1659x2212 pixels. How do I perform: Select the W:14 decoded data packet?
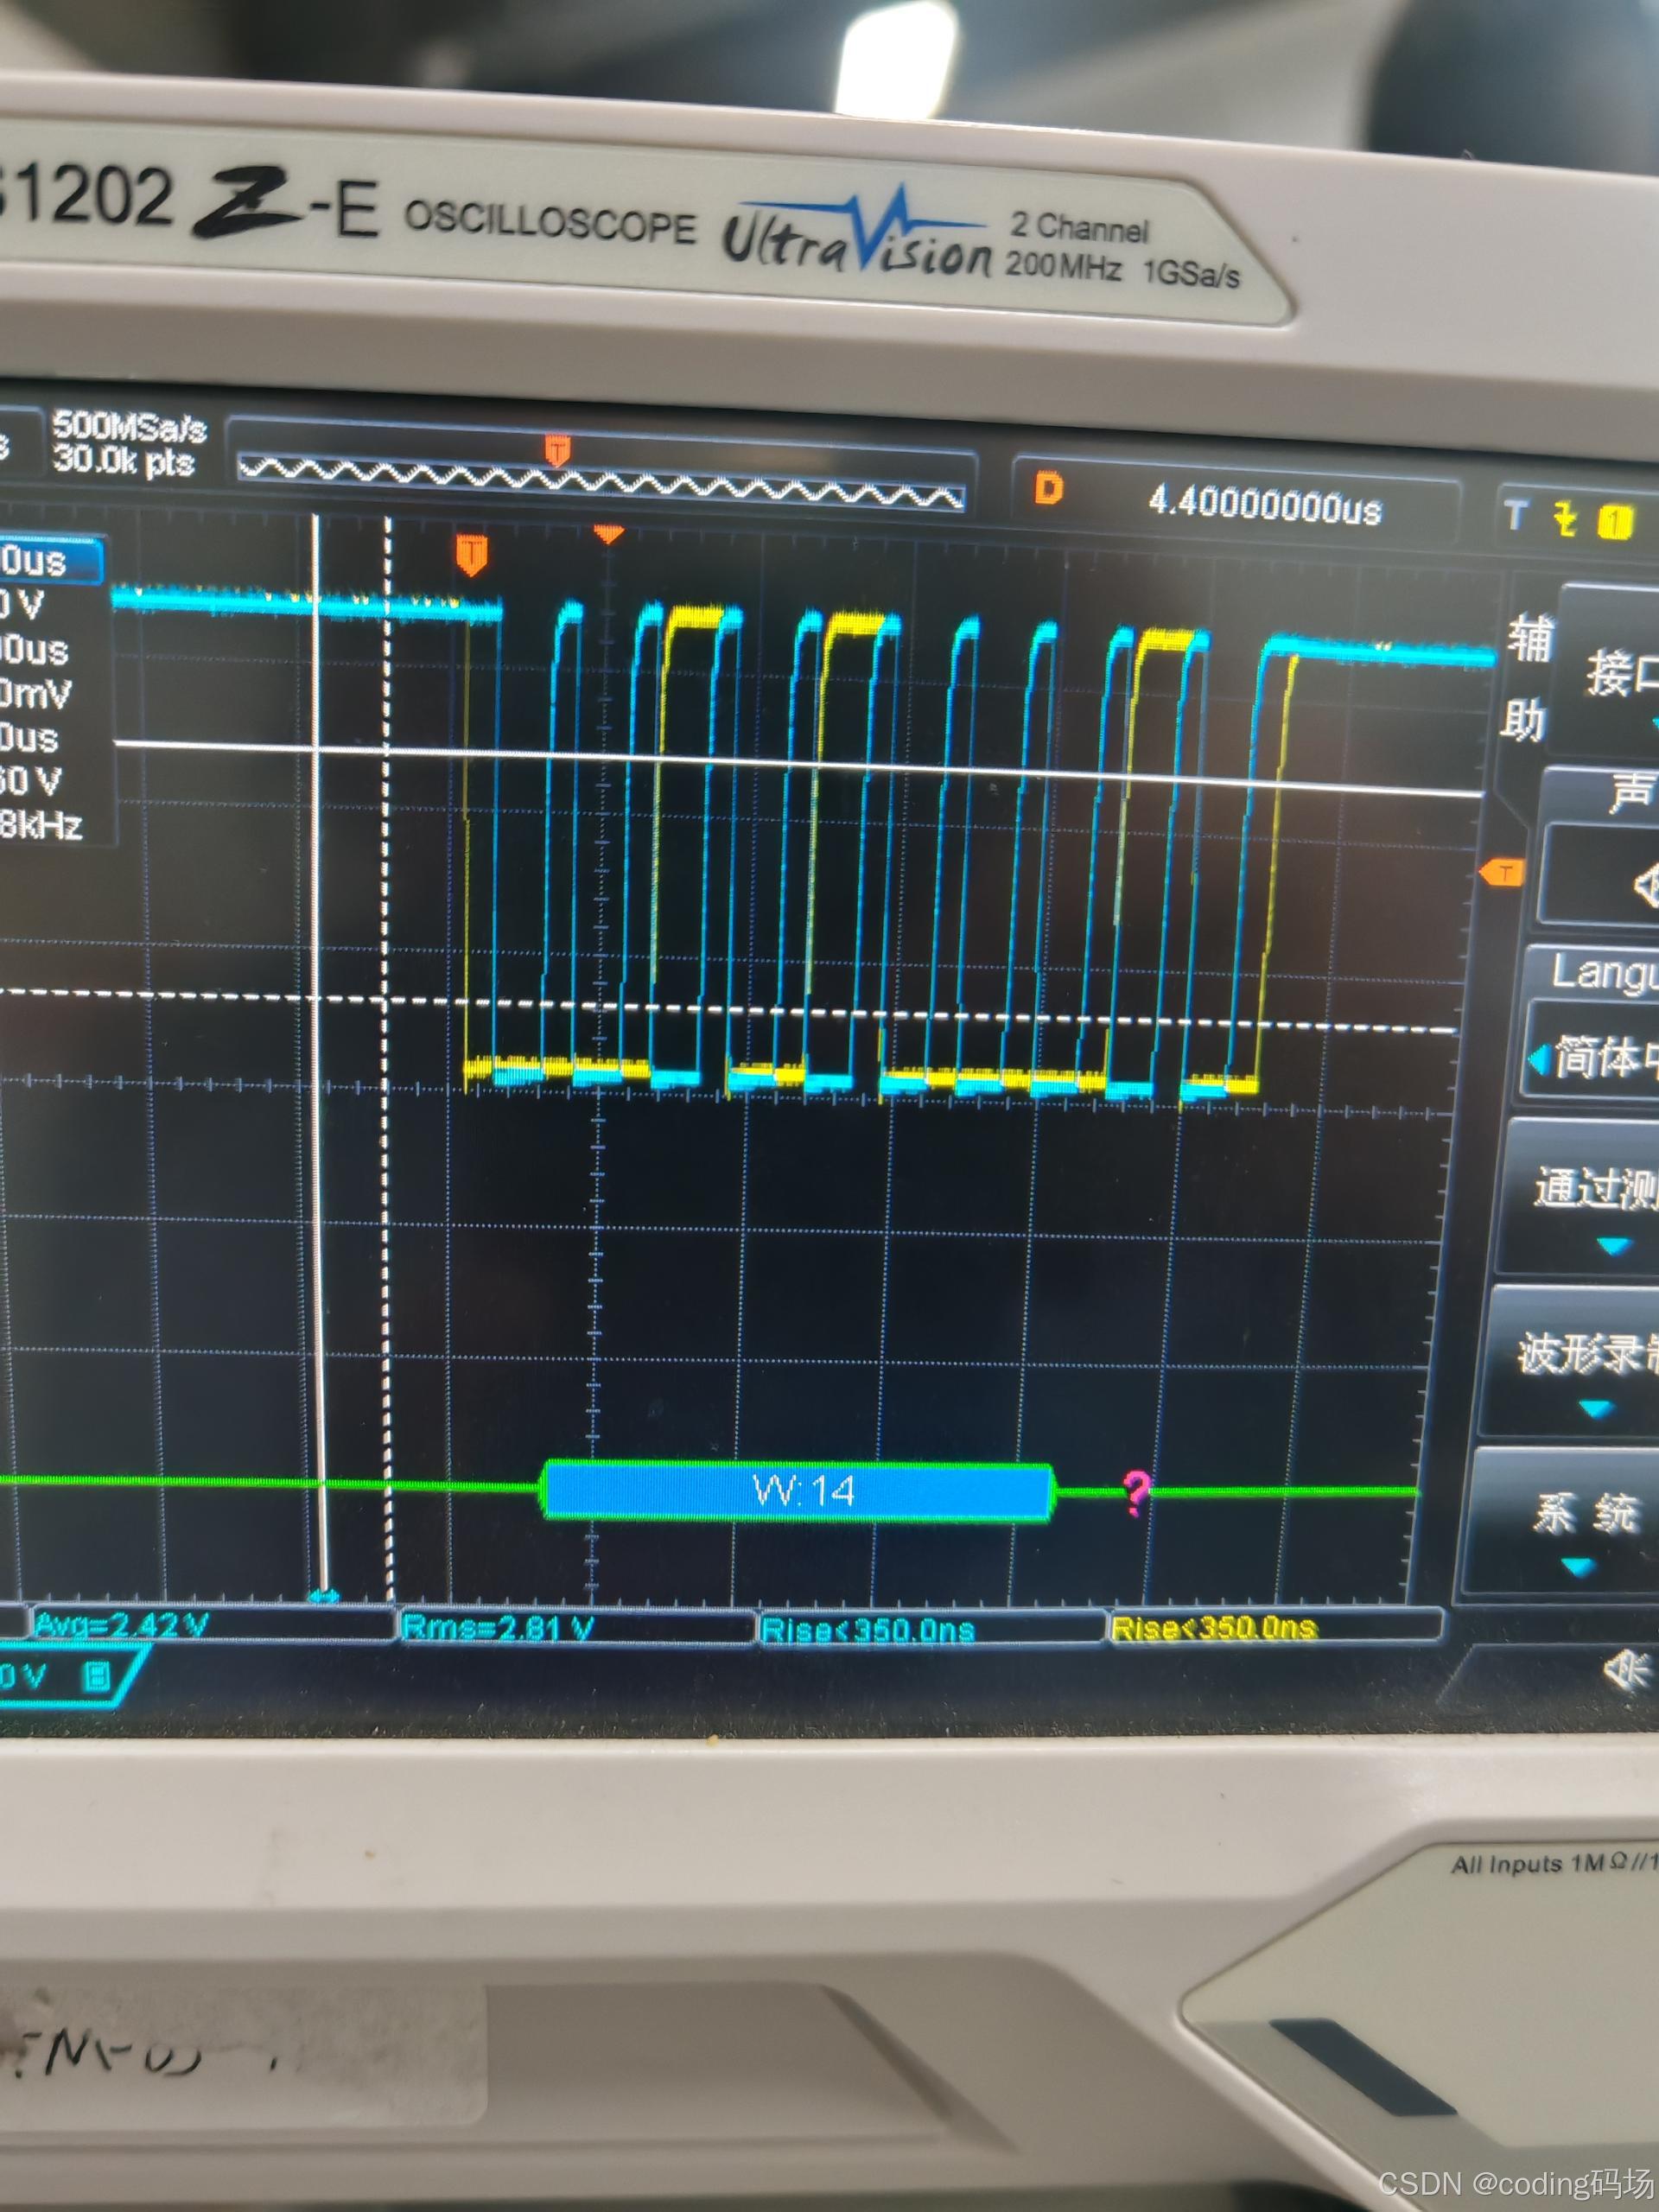coord(798,1492)
